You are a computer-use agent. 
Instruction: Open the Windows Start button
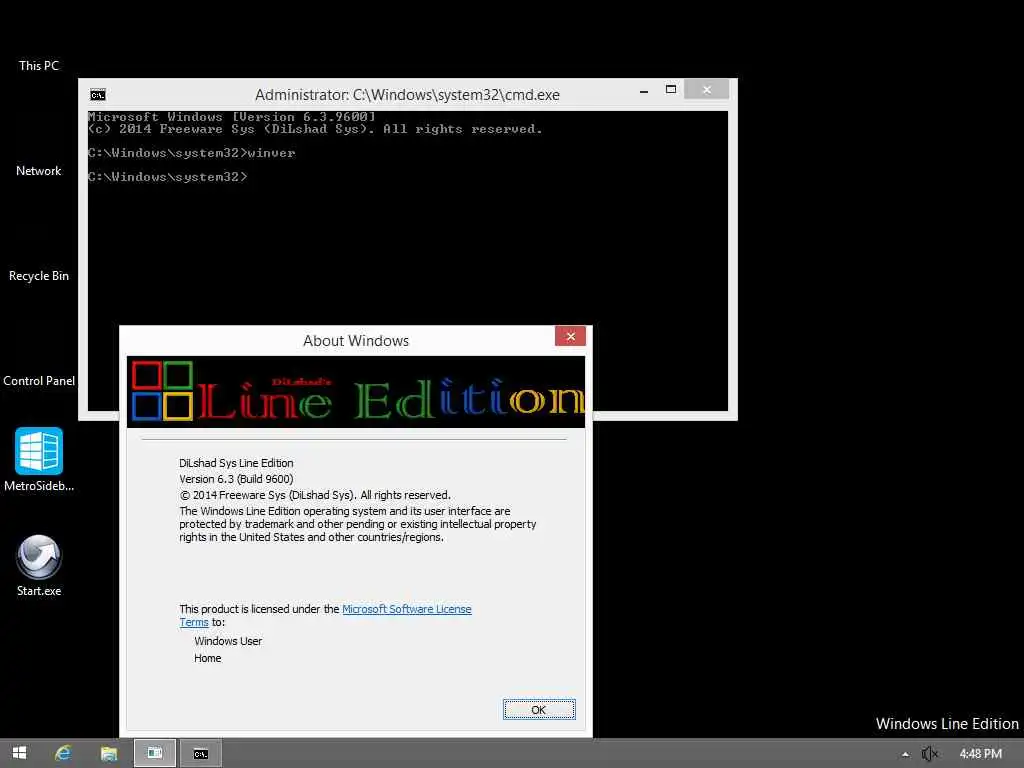tap(20, 753)
